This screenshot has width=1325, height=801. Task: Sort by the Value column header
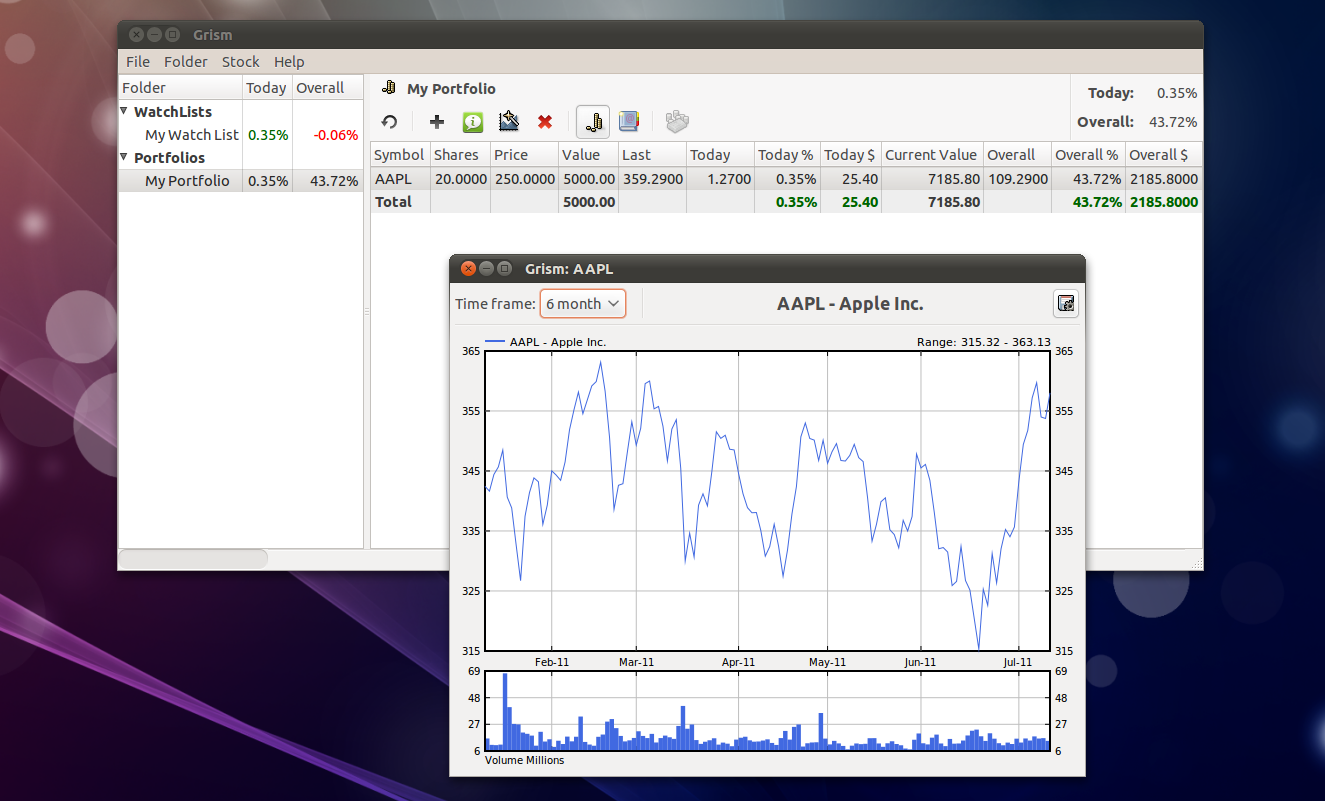(588, 155)
